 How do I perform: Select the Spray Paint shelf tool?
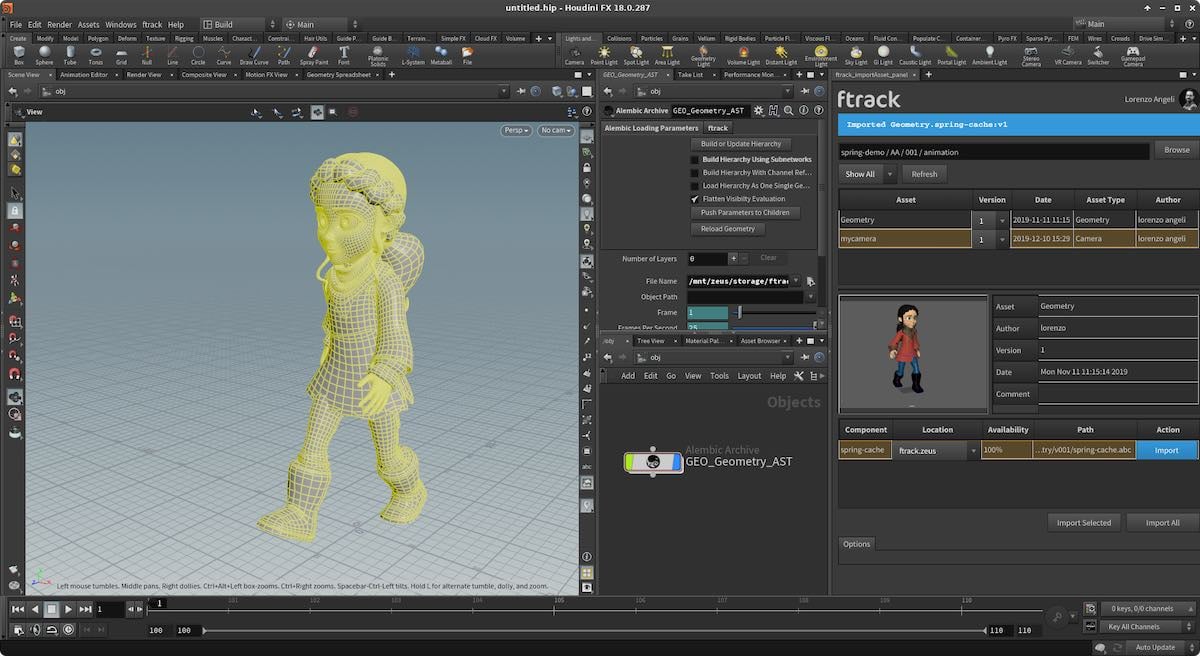pos(314,55)
